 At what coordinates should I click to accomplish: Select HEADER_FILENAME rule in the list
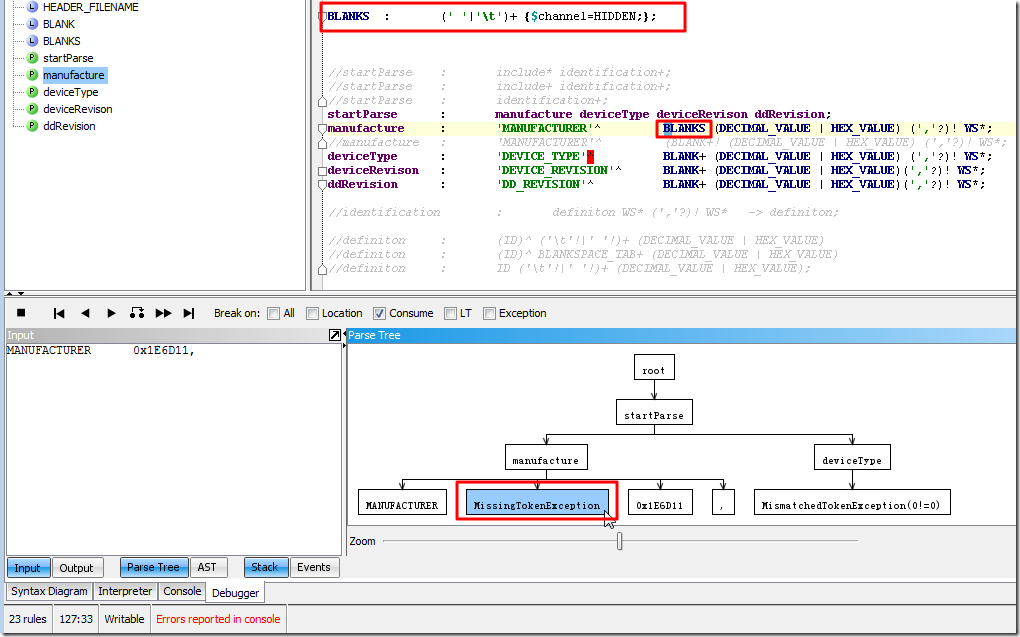click(90, 7)
